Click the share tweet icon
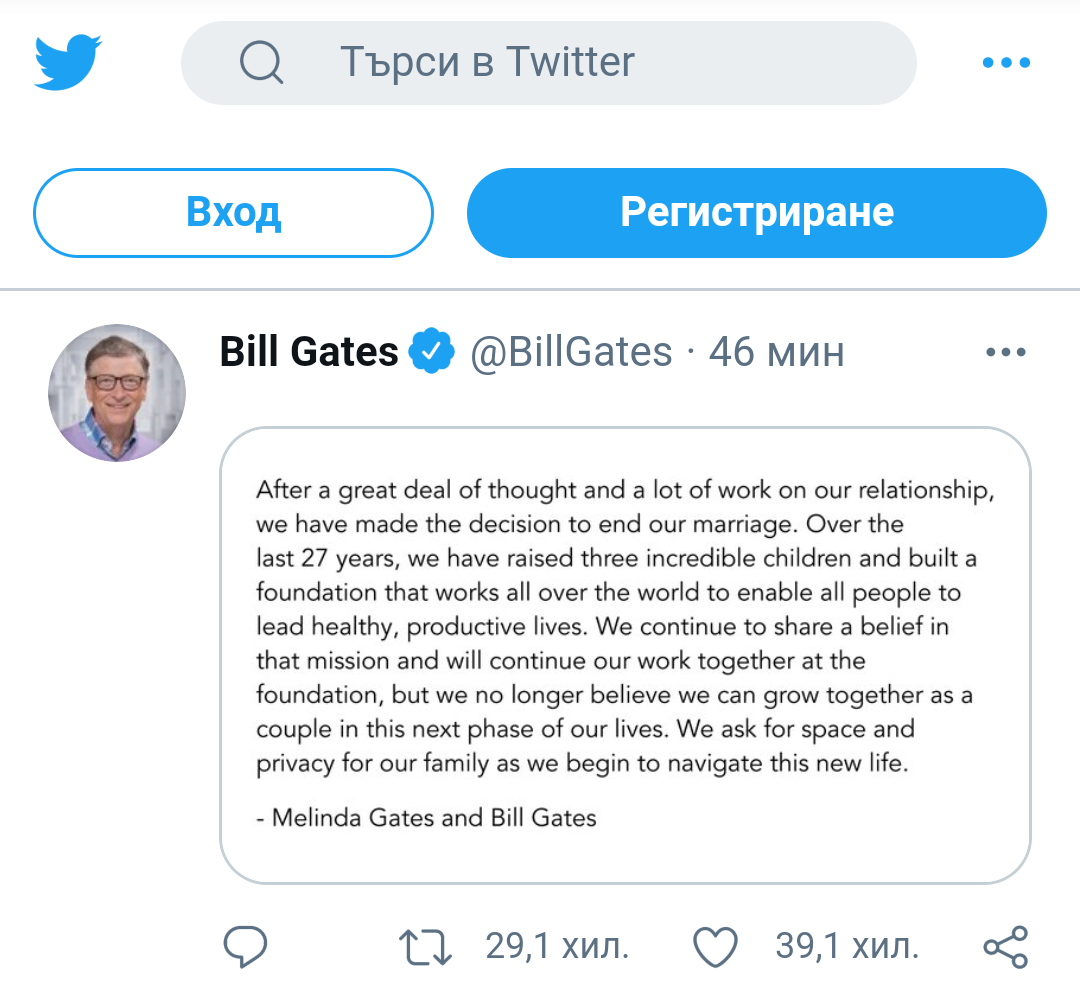This screenshot has height=998, width=1080. click(1005, 946)
